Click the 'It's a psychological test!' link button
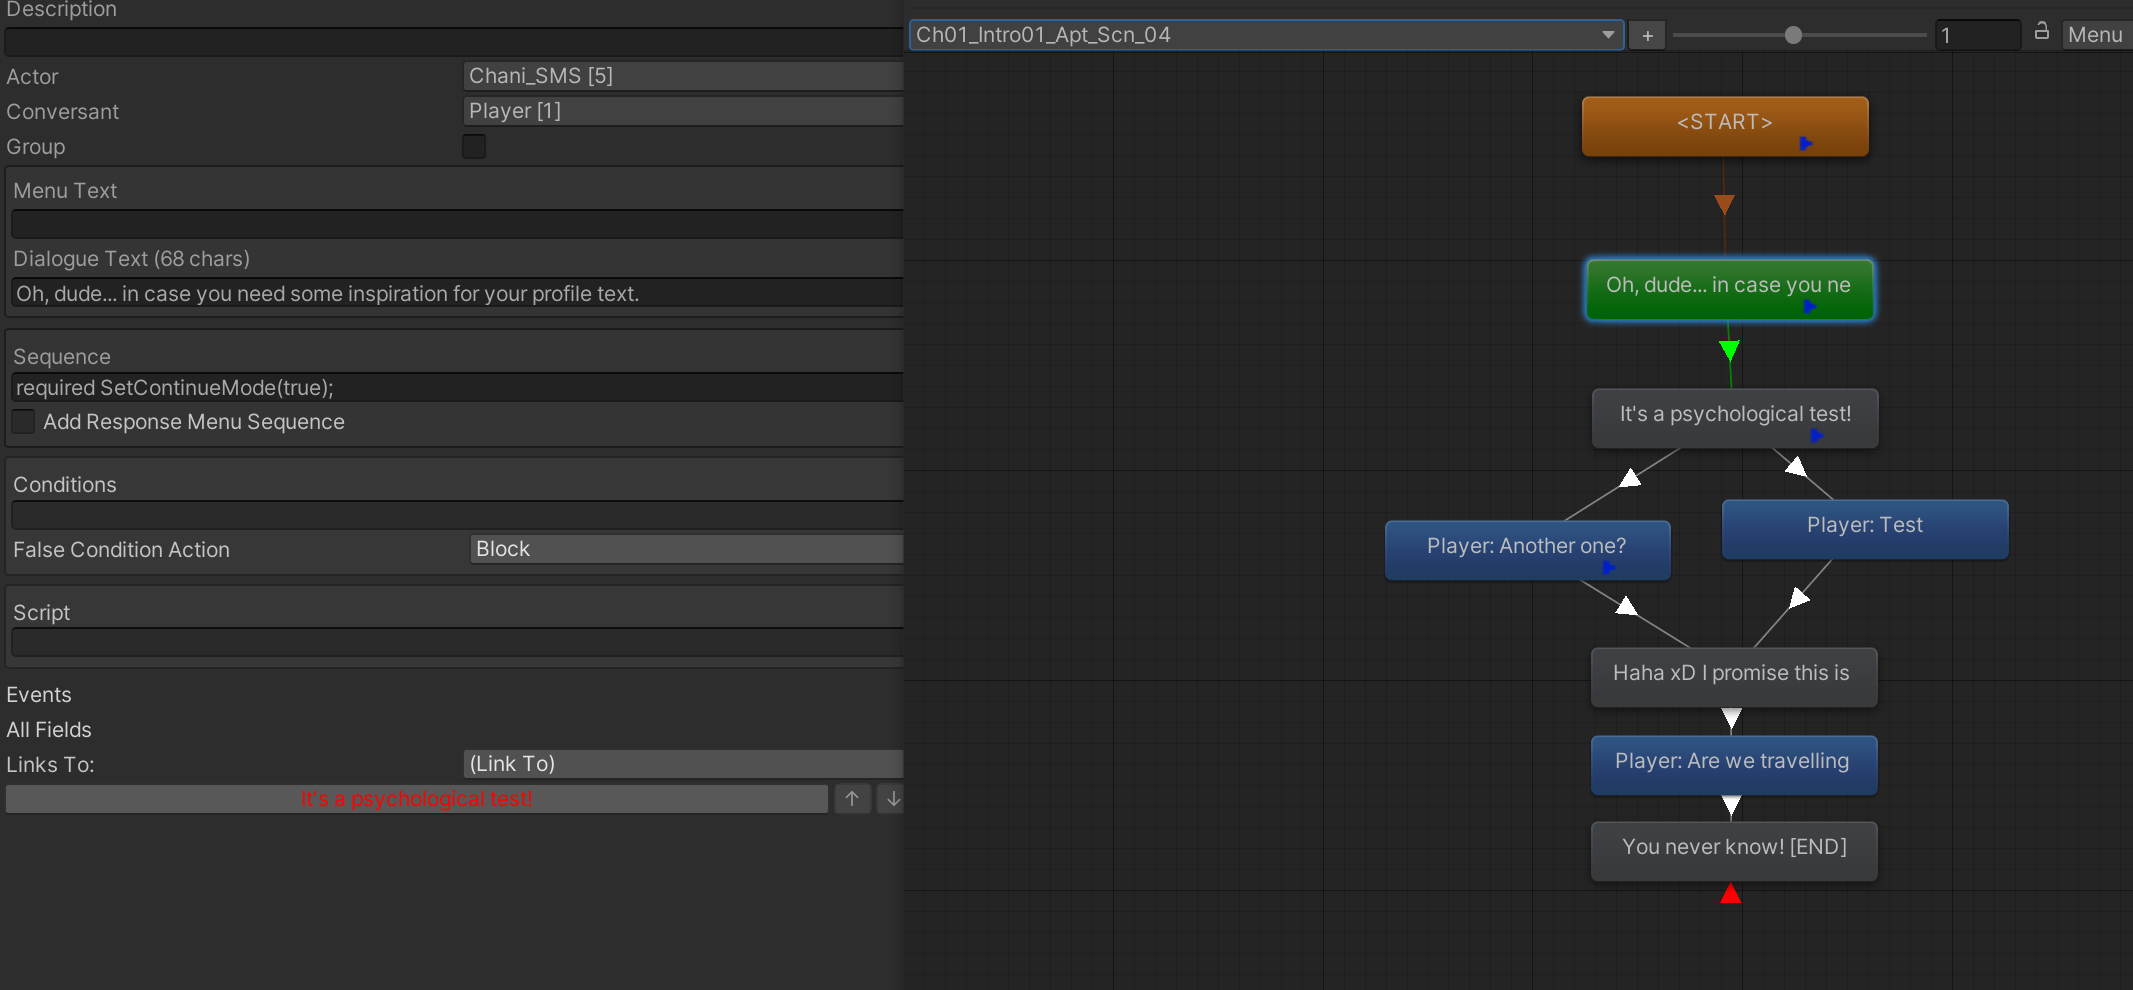Image resolution: width=2133 pixels, height=990 pixels. [x=417, y=799]
